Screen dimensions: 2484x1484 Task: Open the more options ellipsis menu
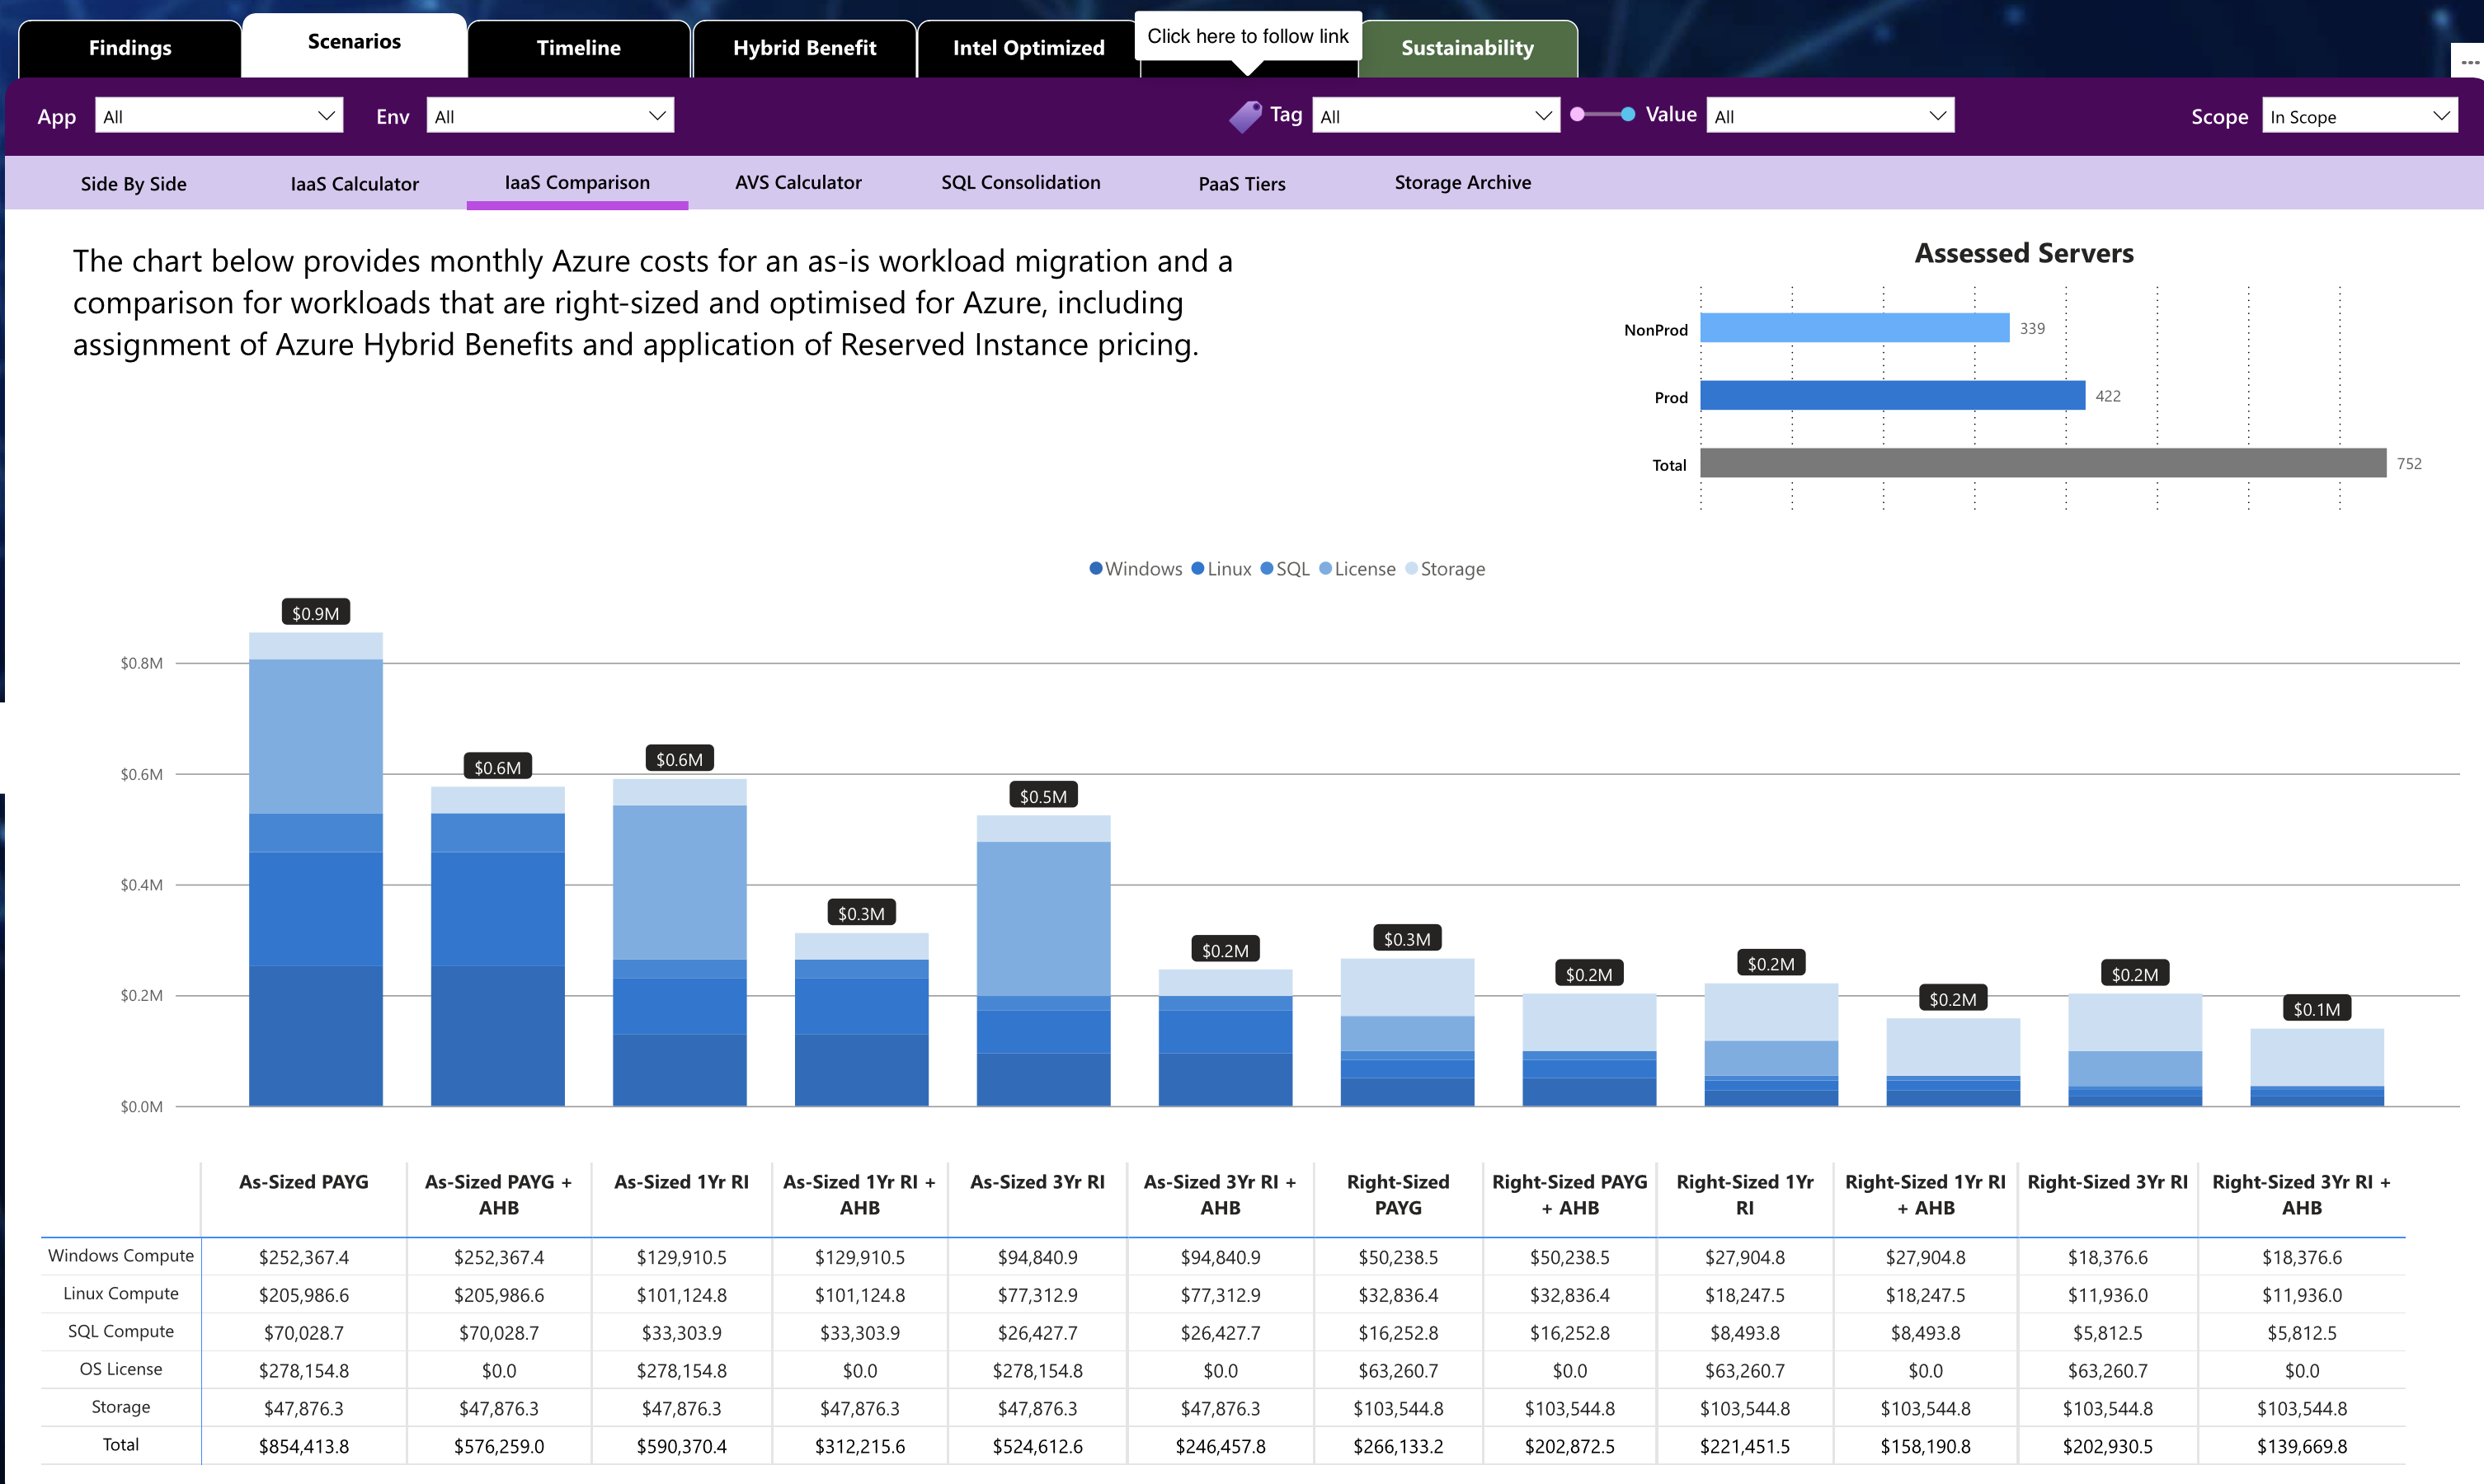pyautogui.click(x=2470, y=62)
